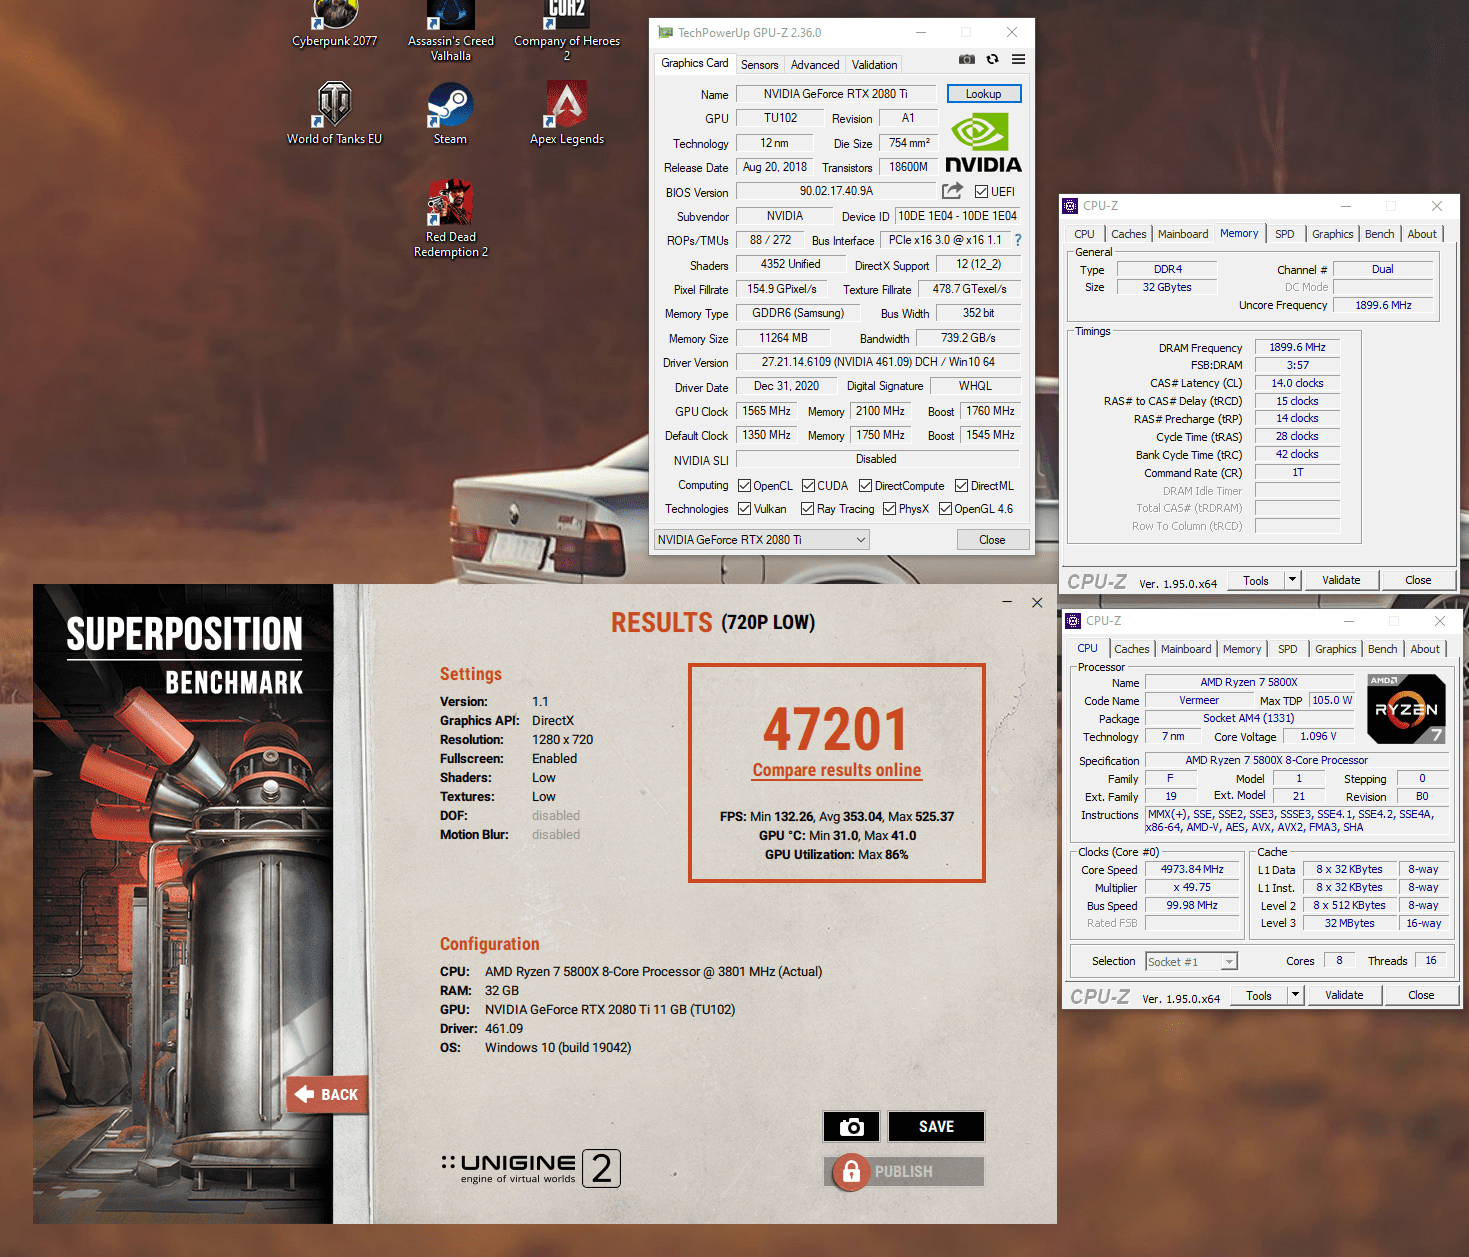Image resolution: width=1469 pixels, height=1257 pixels.
Task: Click the CPU-Z Memory window title icon
Action: pos(1070,206)
